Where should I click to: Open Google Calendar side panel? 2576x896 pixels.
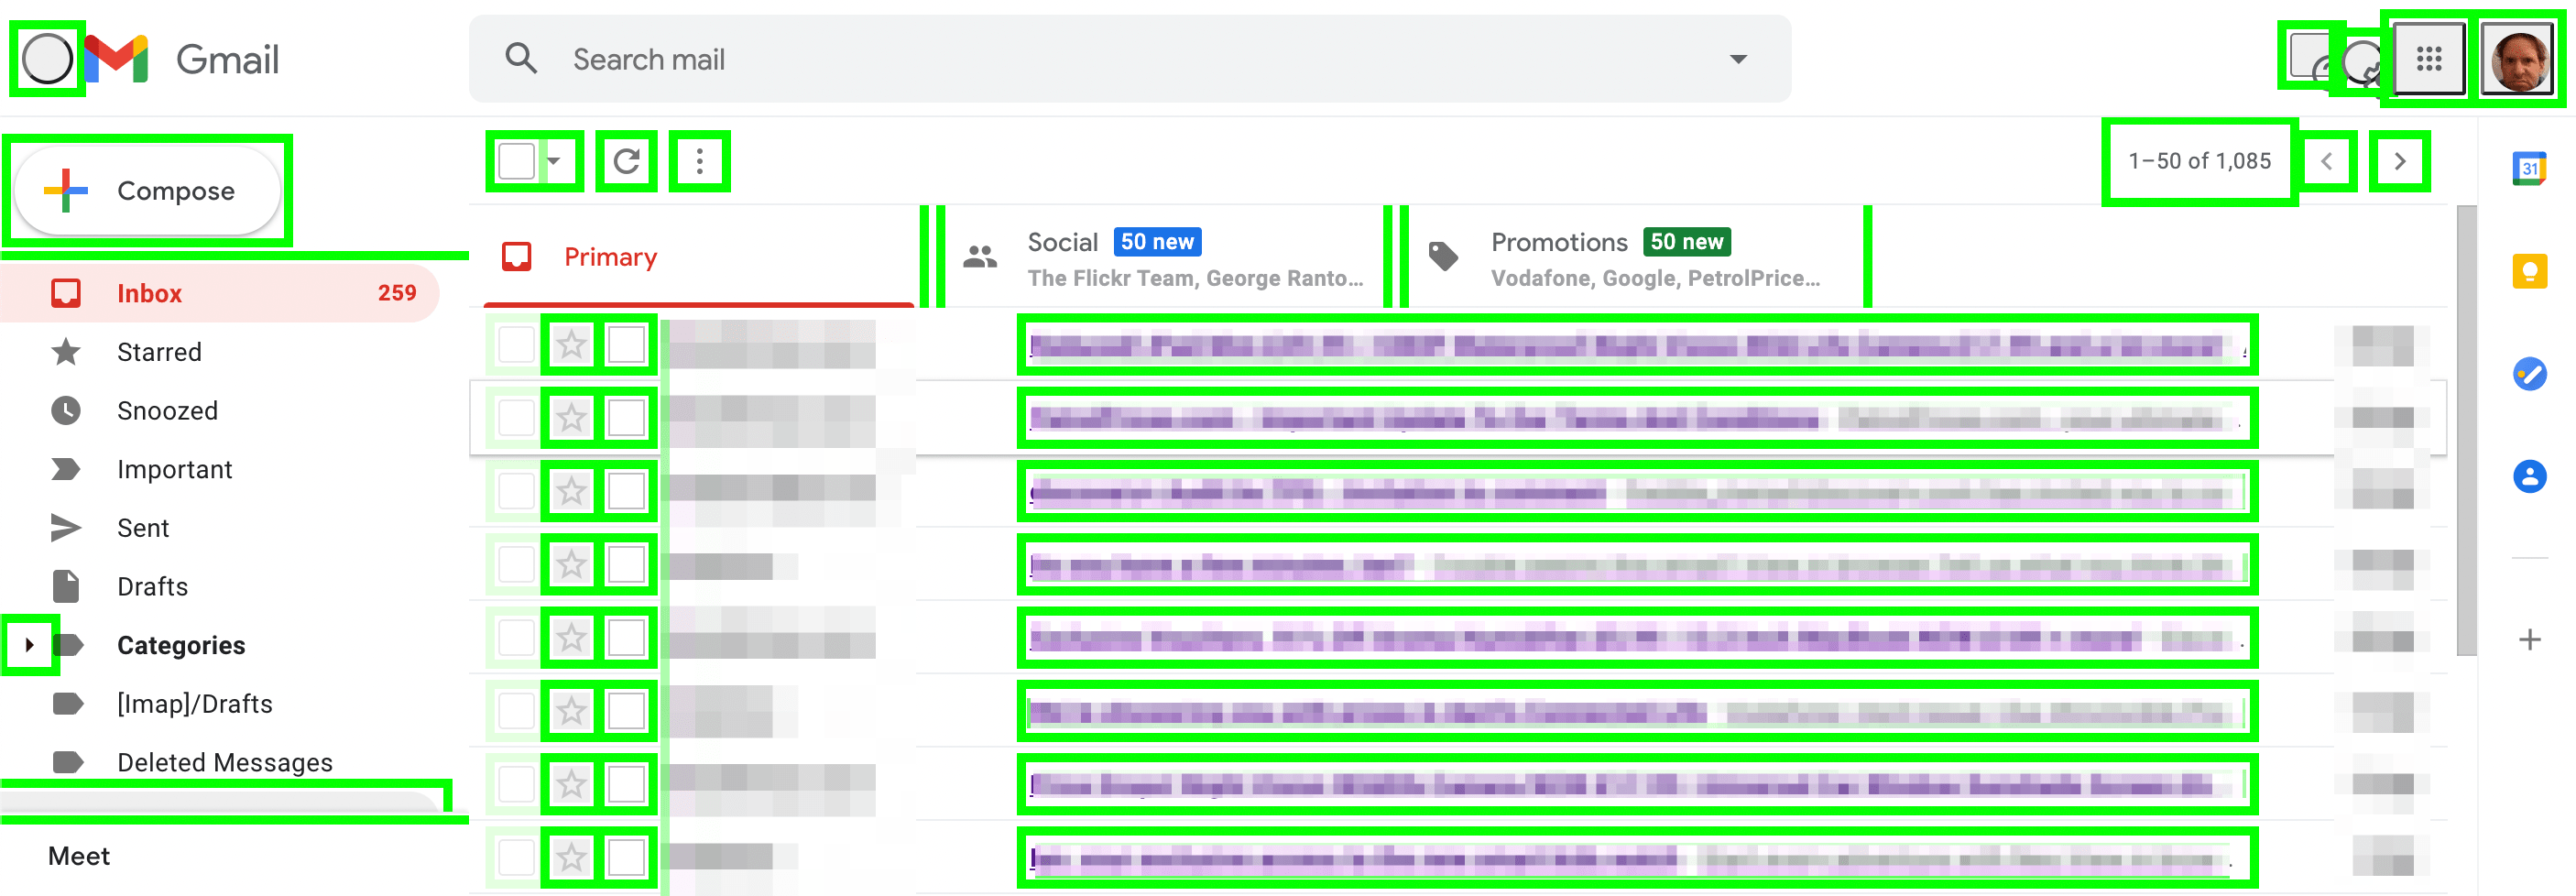(x=2529, y=167)
